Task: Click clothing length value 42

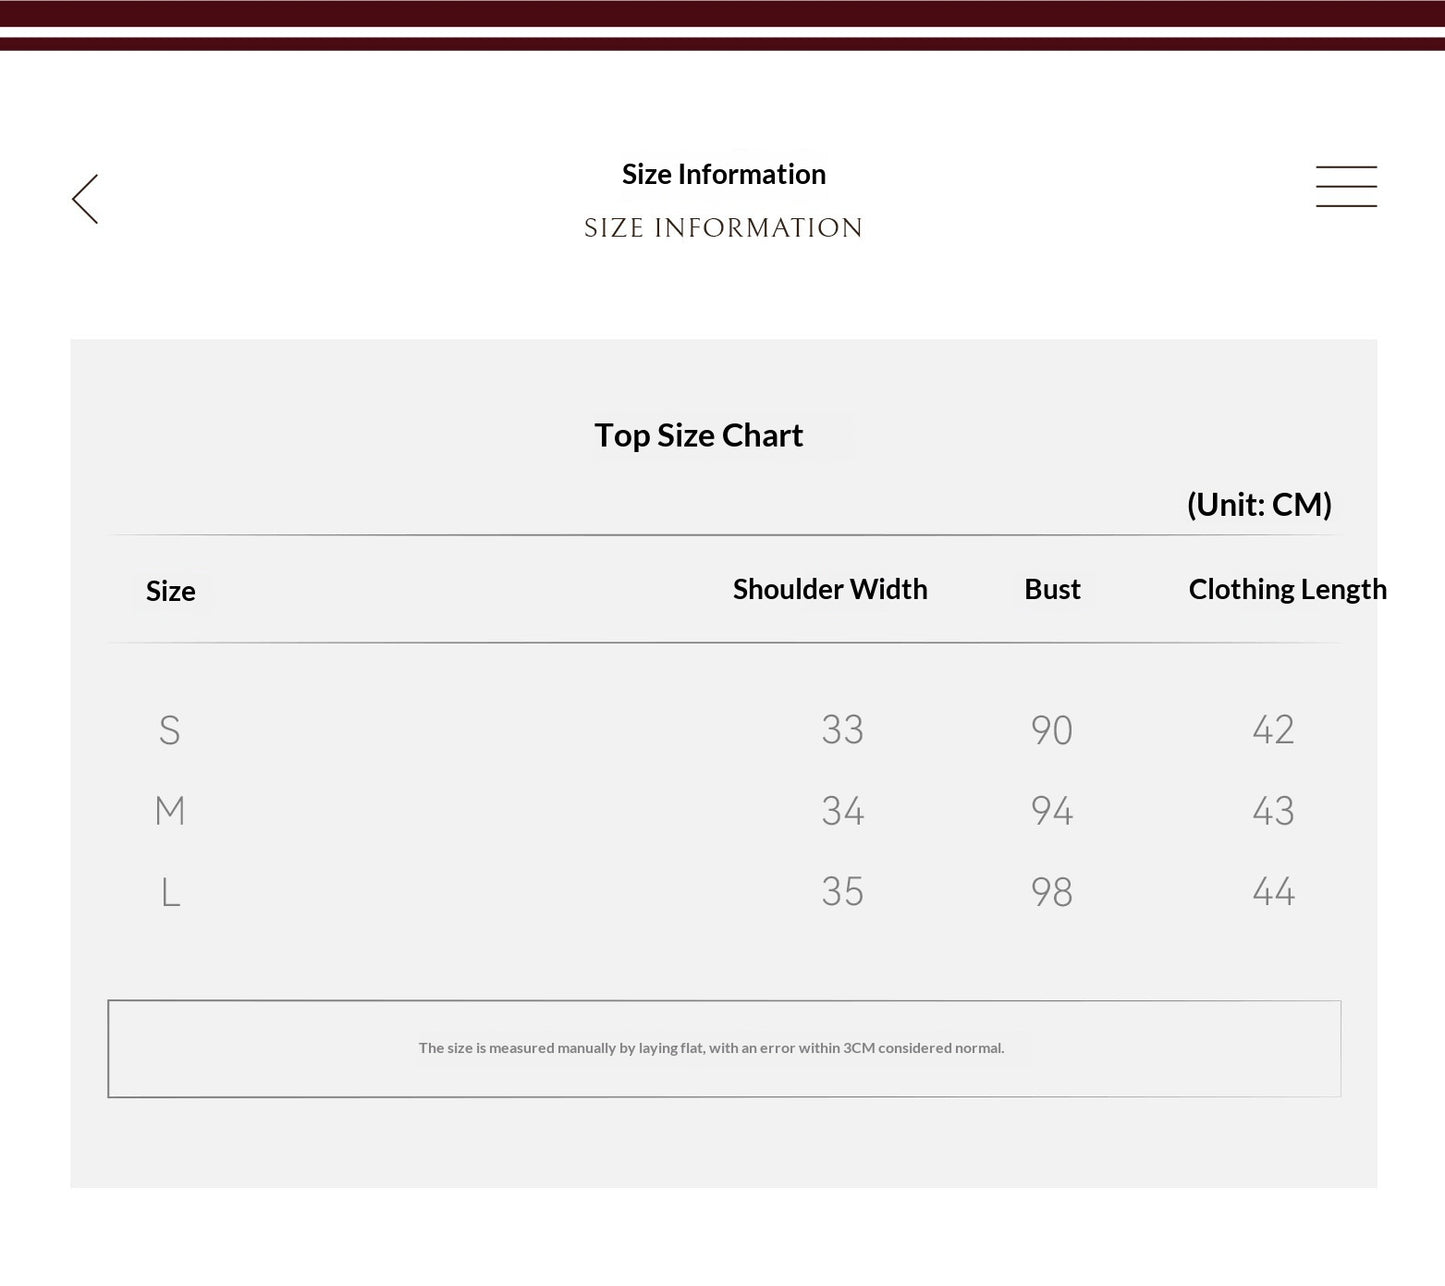Action: (x=1273, y=730)
